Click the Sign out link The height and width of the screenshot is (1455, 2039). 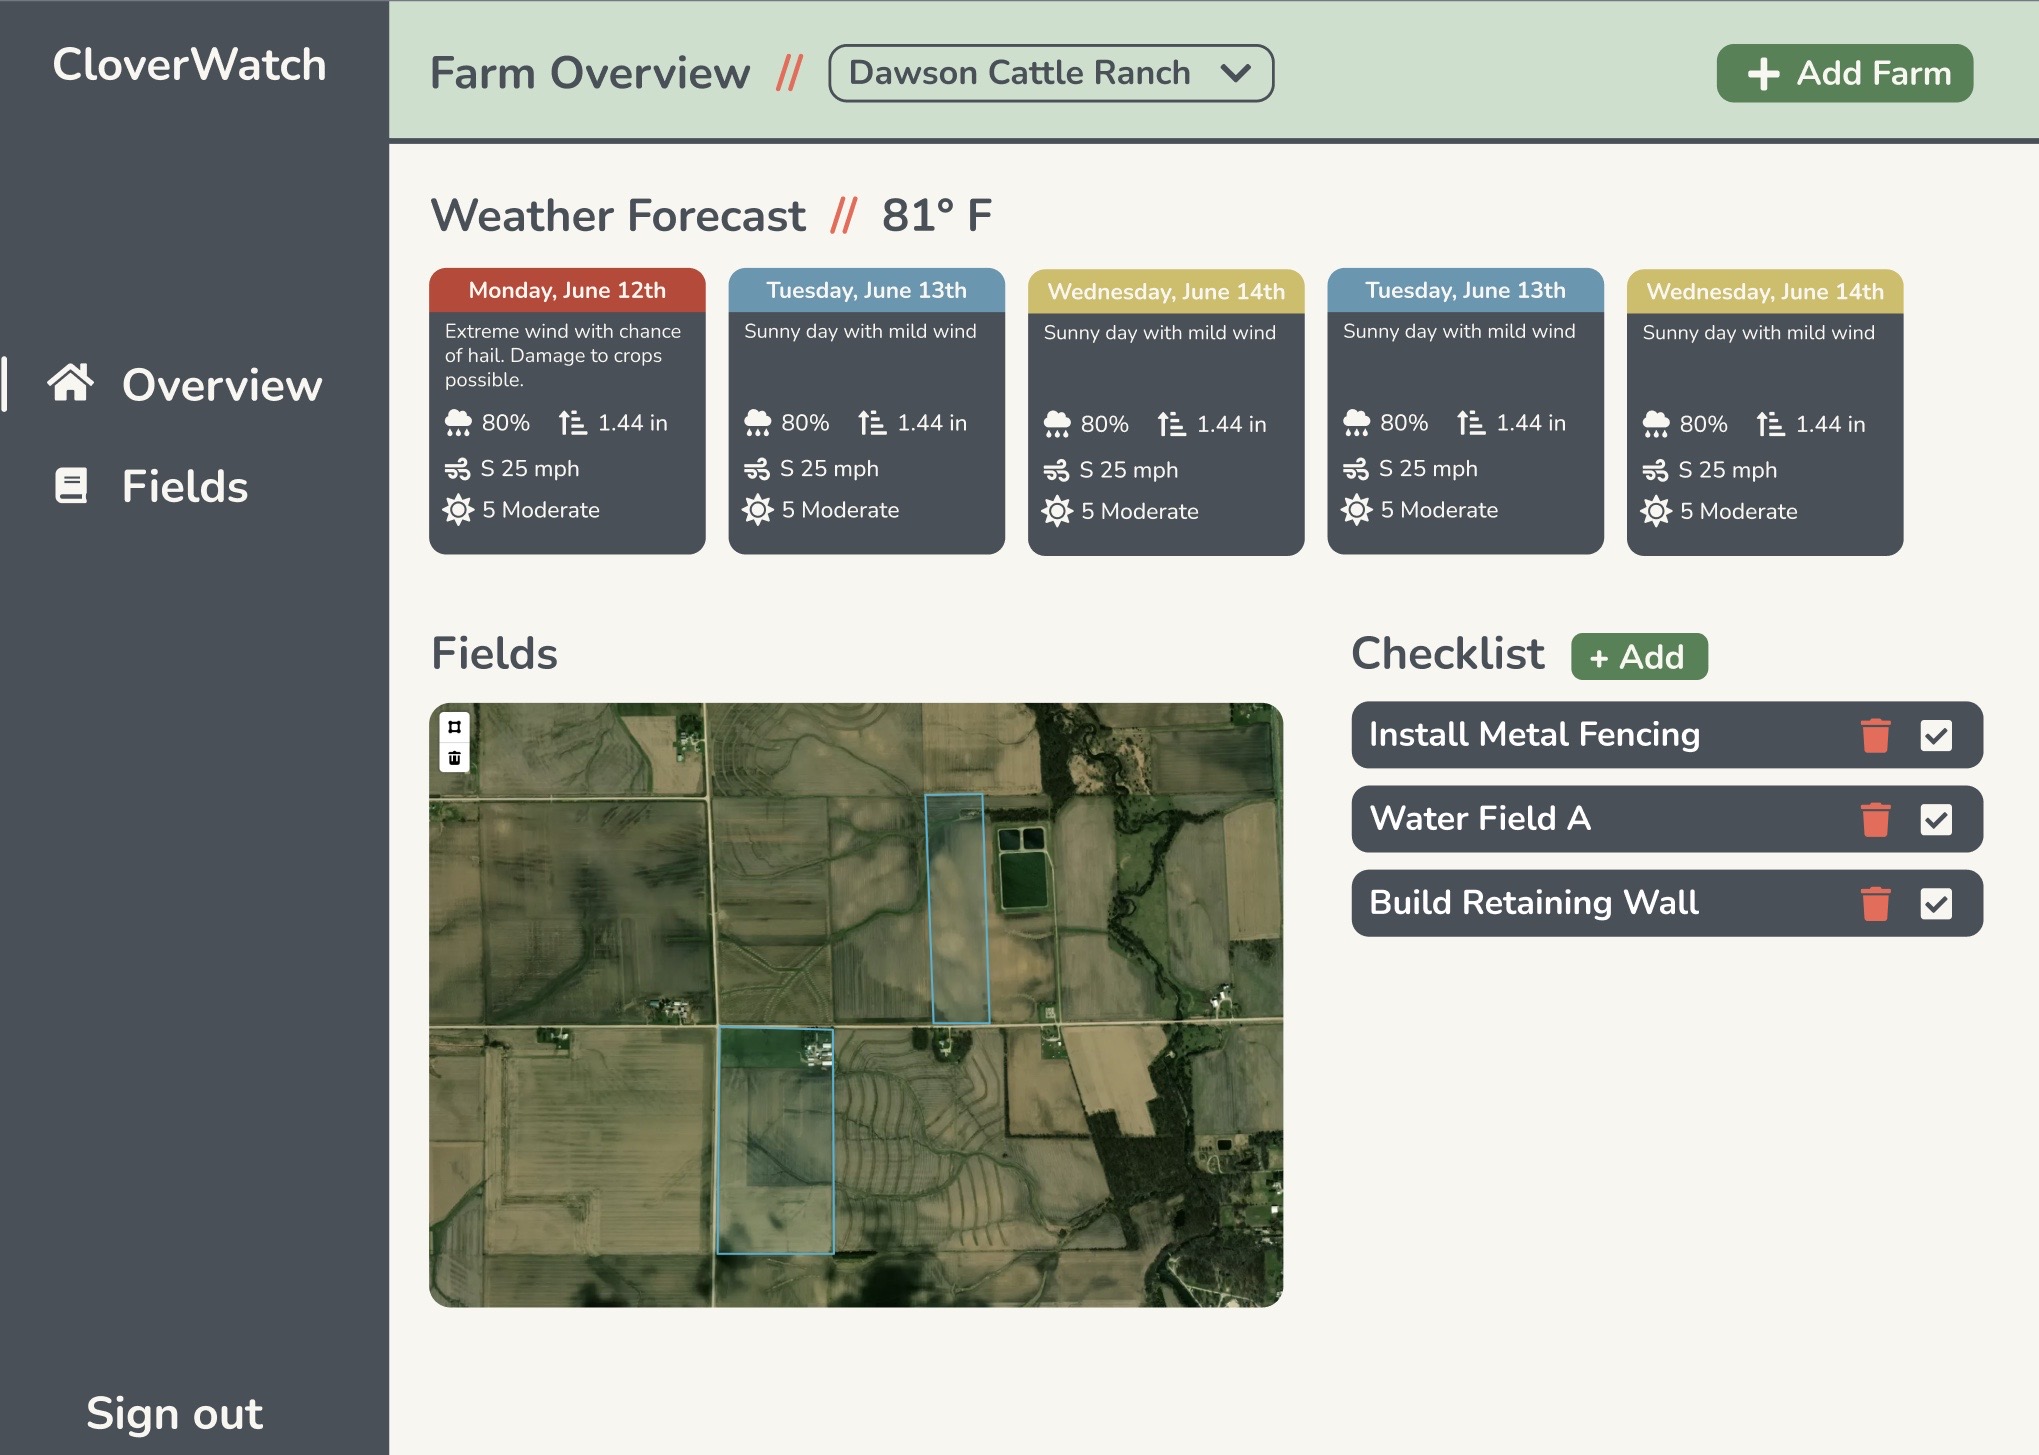(x=174, y=1413)
